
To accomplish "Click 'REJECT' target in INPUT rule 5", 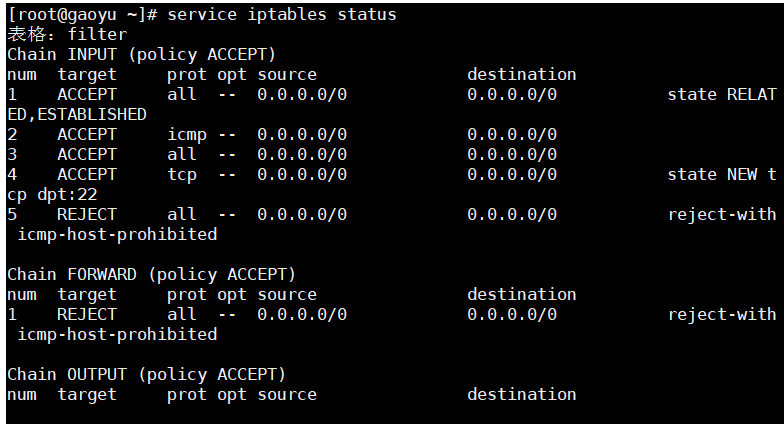I will coord(87,214).
